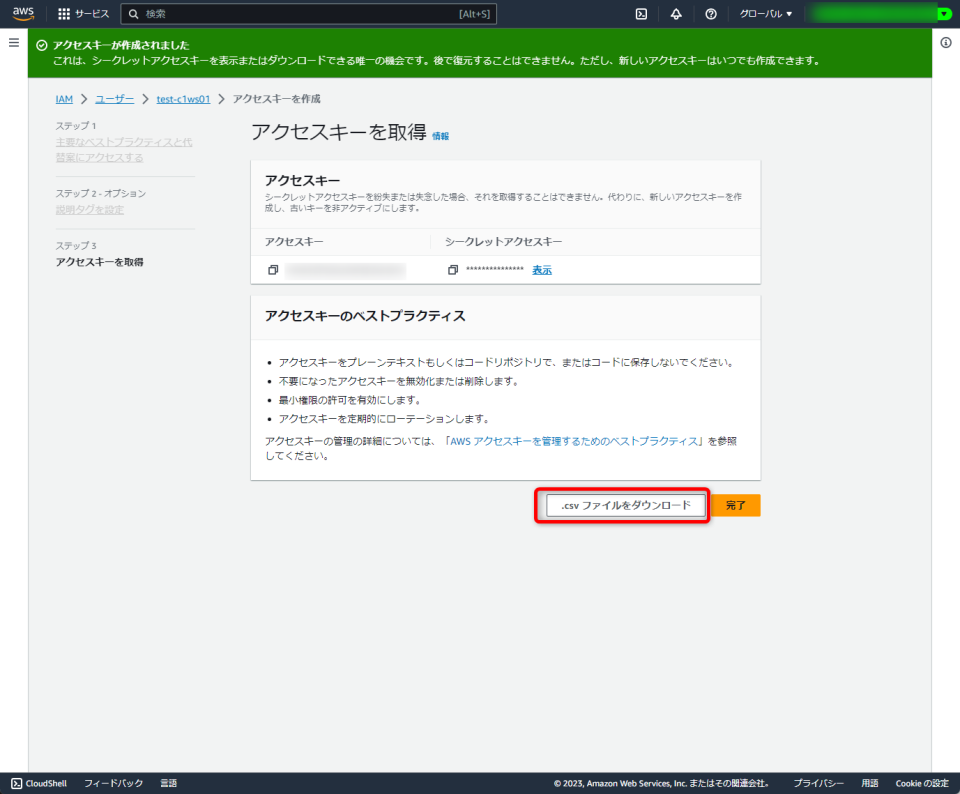The image size is (960, 794).
Task: Show the secret access key via 表示 link
Action: coord(541,269)
